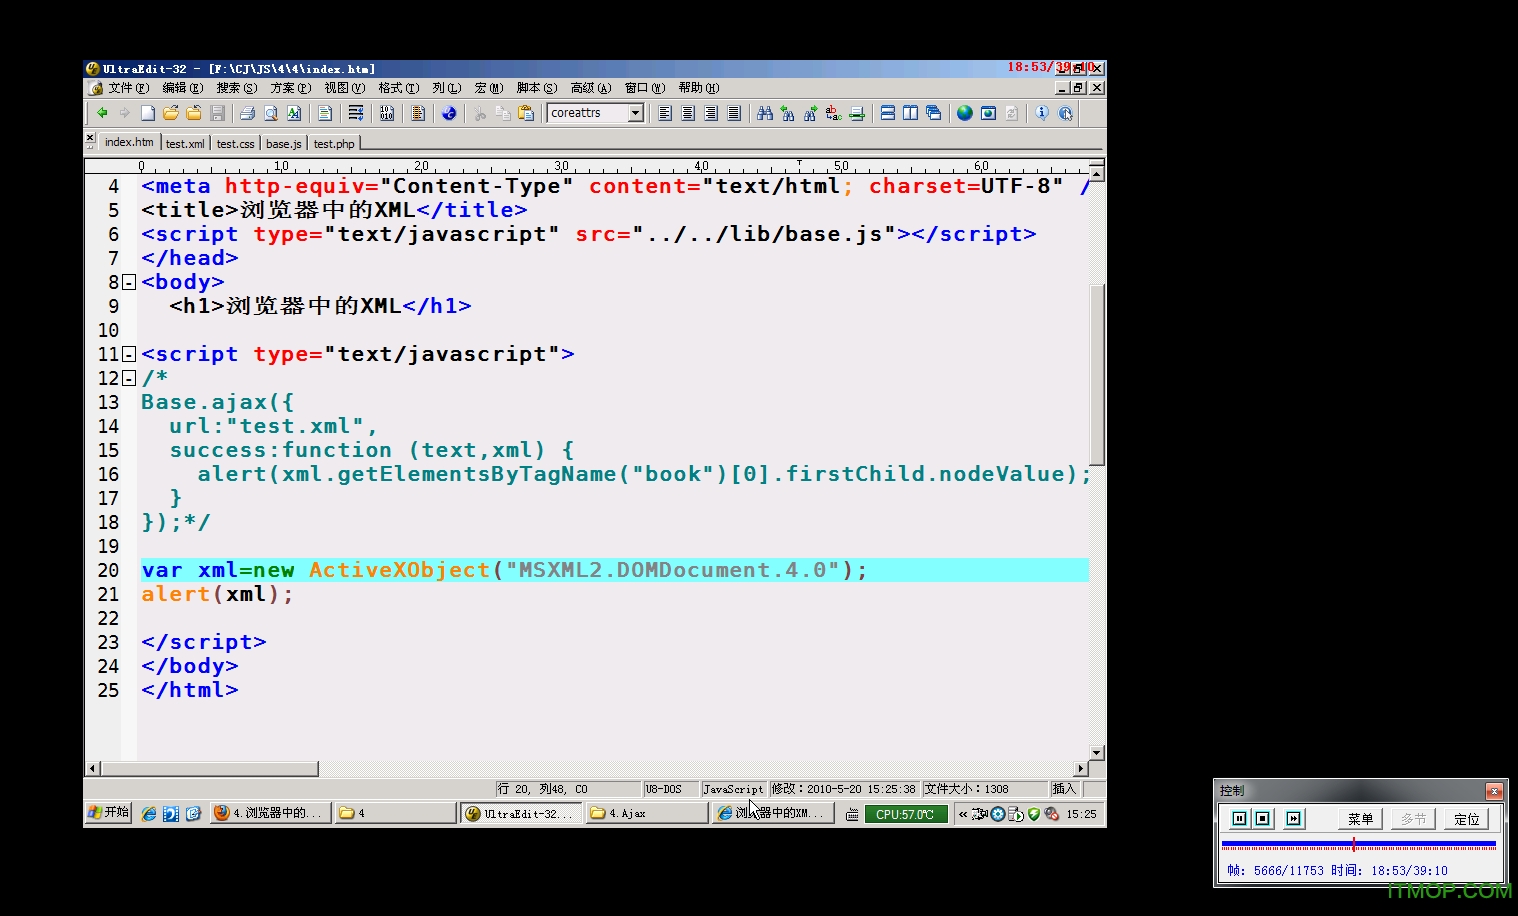The image size is (1518, 916).
Task: Close the 控制 panel window
Action: point(1494,791)
